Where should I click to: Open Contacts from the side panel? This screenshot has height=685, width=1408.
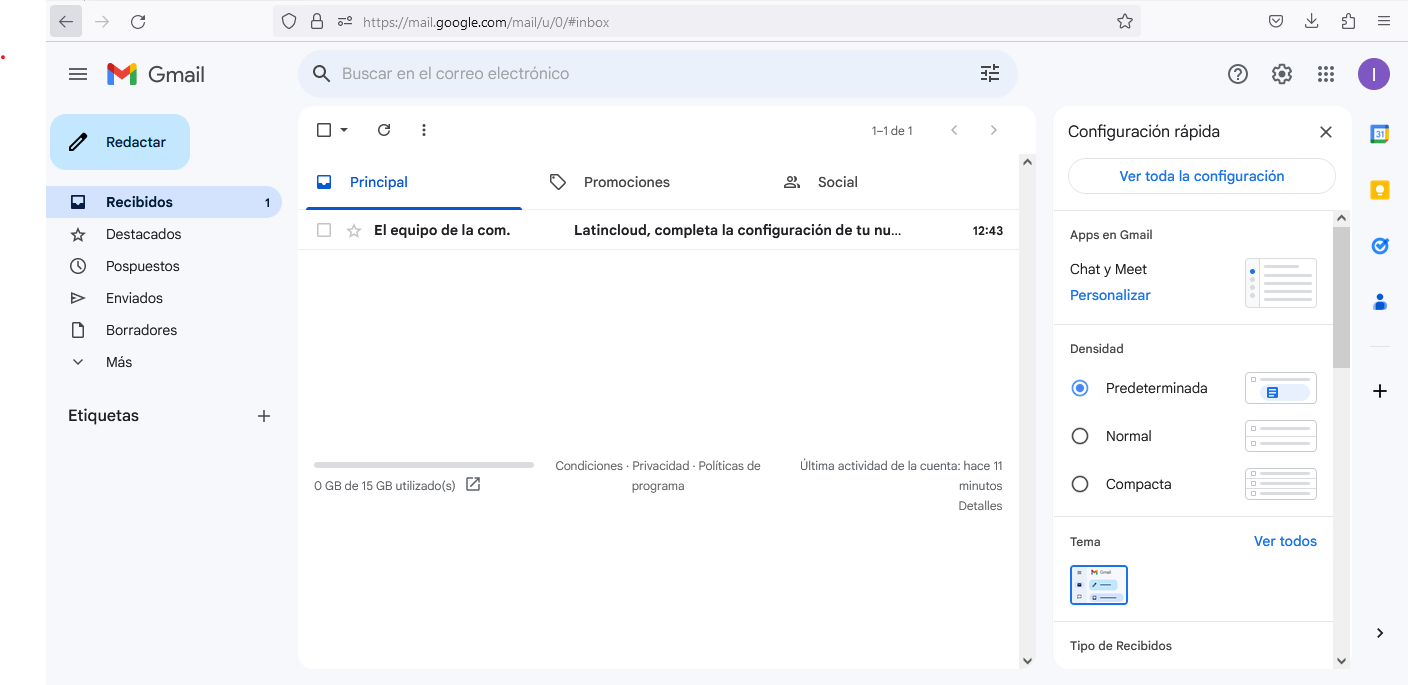coord(1380,302)
